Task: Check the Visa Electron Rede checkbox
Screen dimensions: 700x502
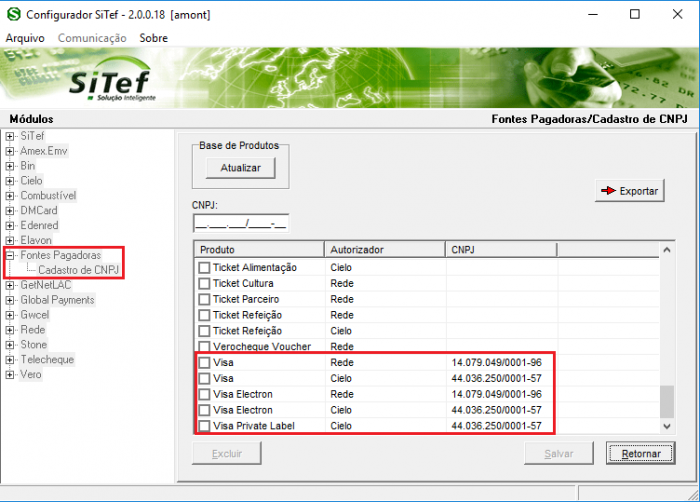Action: pyautogui.click(x=204, y=394)
